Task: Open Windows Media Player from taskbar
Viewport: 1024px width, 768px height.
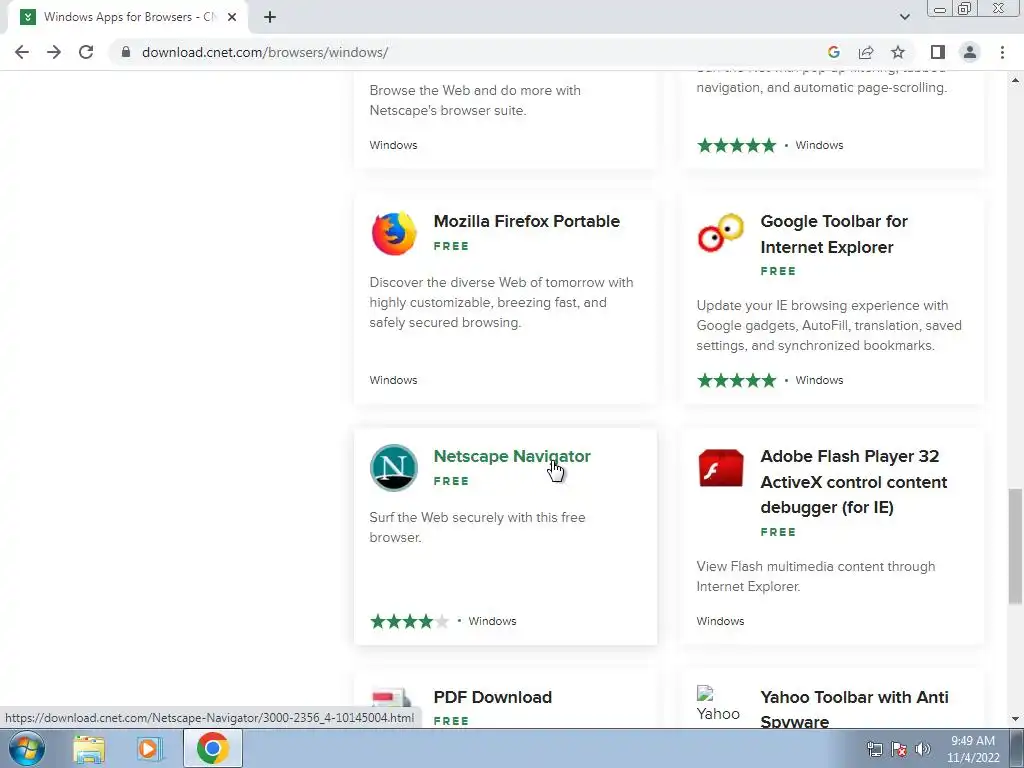Action: pyautogui.click(x=149, y=749)
